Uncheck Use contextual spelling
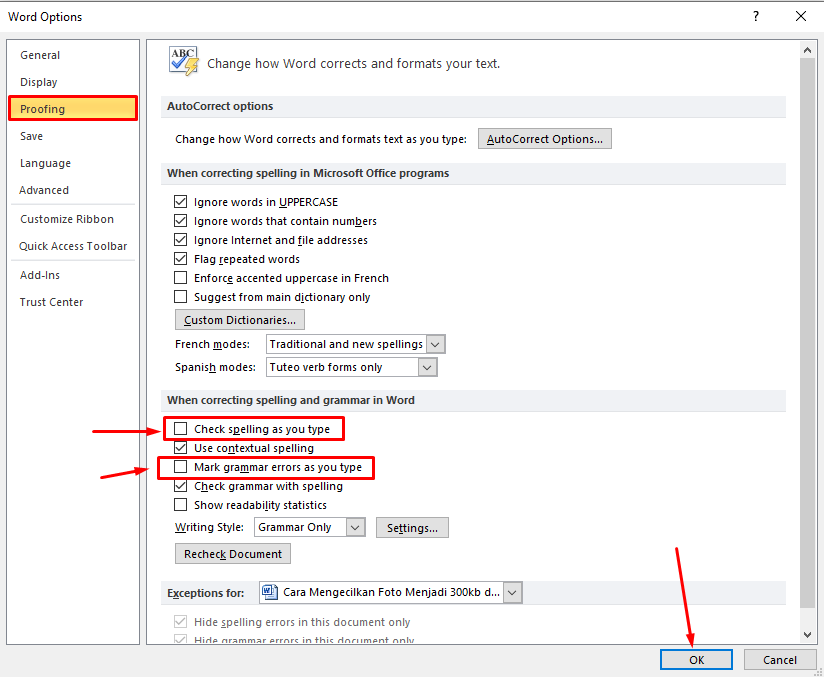The width and height of the screenshot is (824, 677). [180, 448]
